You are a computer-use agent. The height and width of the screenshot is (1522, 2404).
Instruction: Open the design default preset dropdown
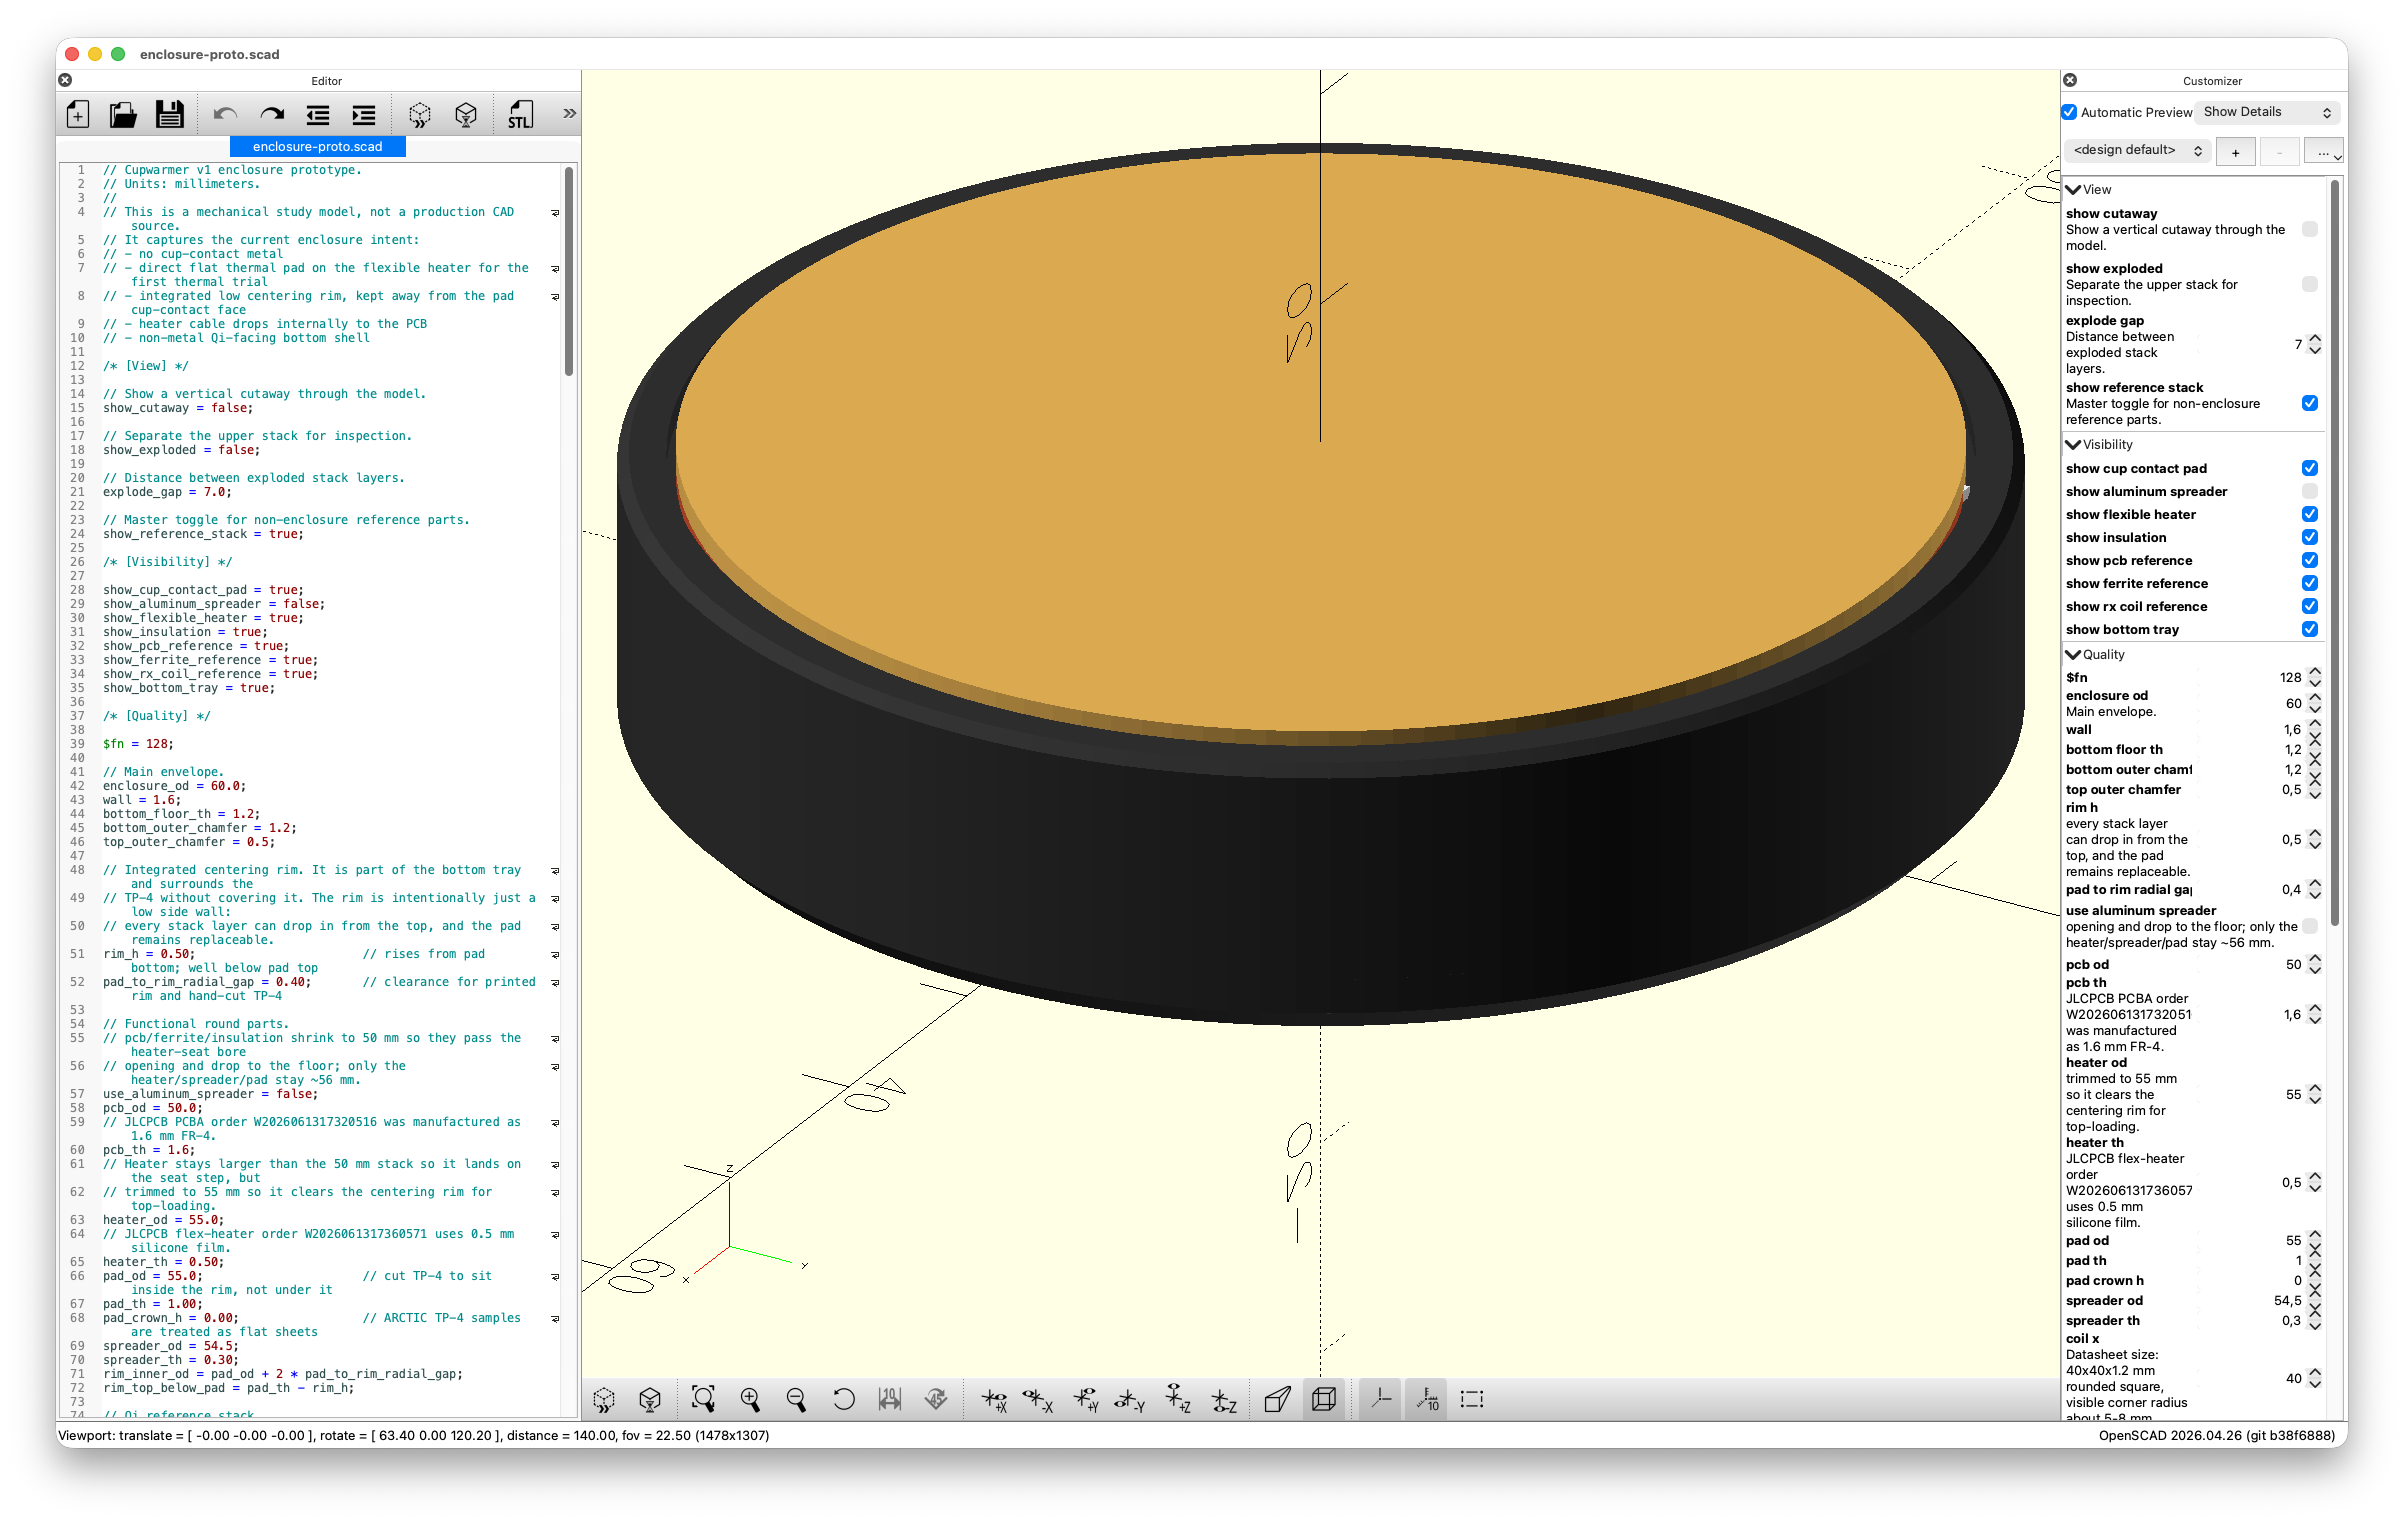tap(2137, 150)
